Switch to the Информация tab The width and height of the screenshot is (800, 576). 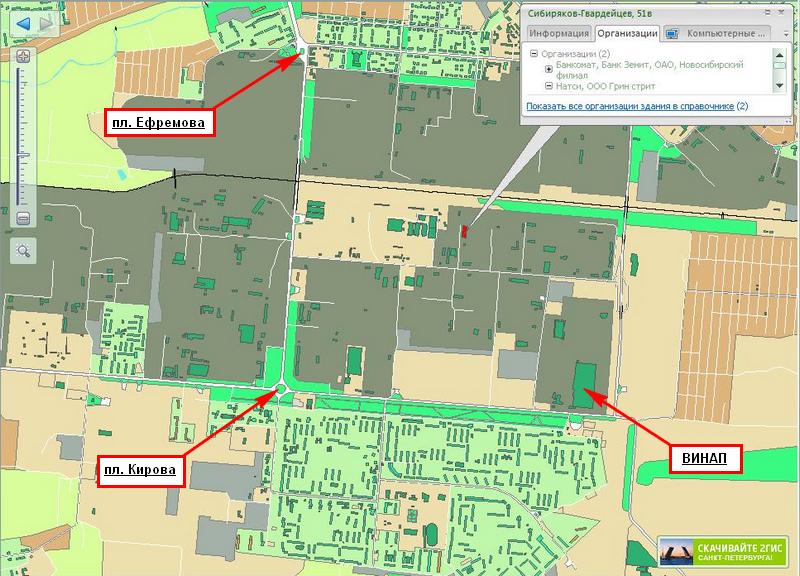pos(560,33)
